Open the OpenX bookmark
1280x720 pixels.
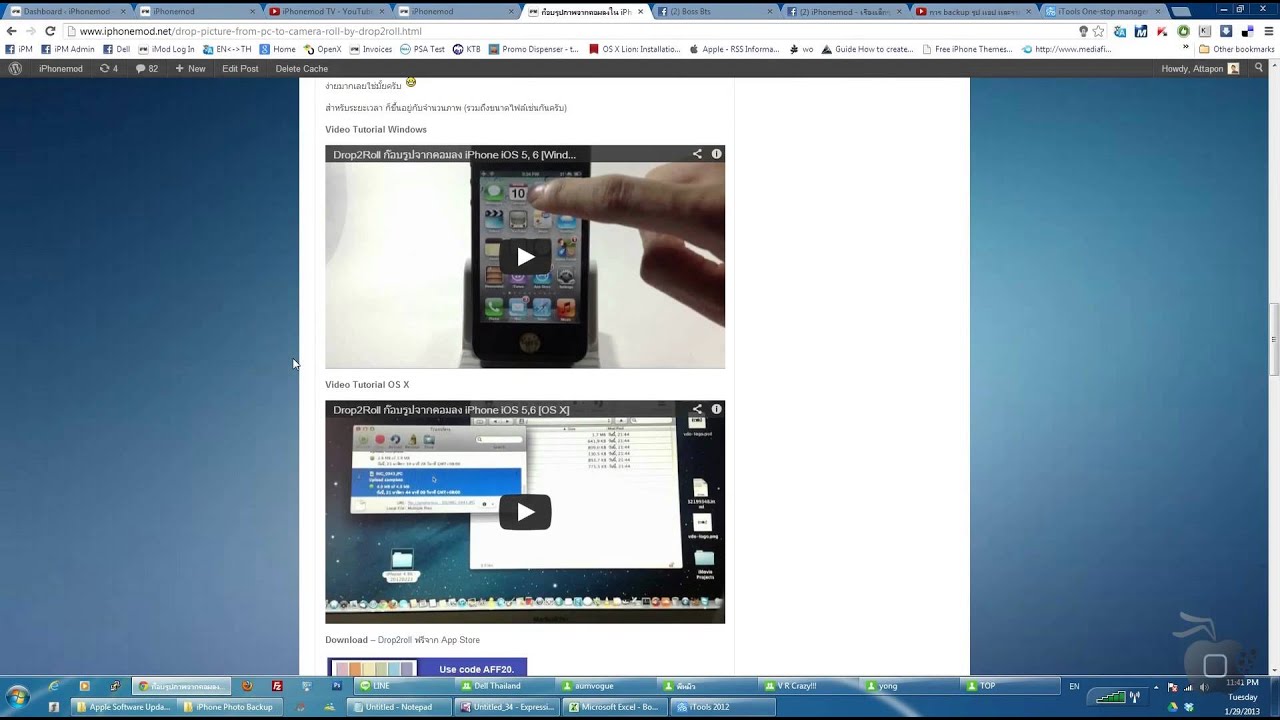coord(323,49)
